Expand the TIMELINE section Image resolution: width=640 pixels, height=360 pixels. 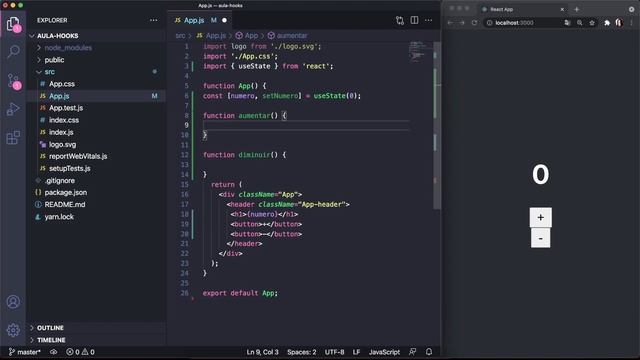[x=96, y=340]
